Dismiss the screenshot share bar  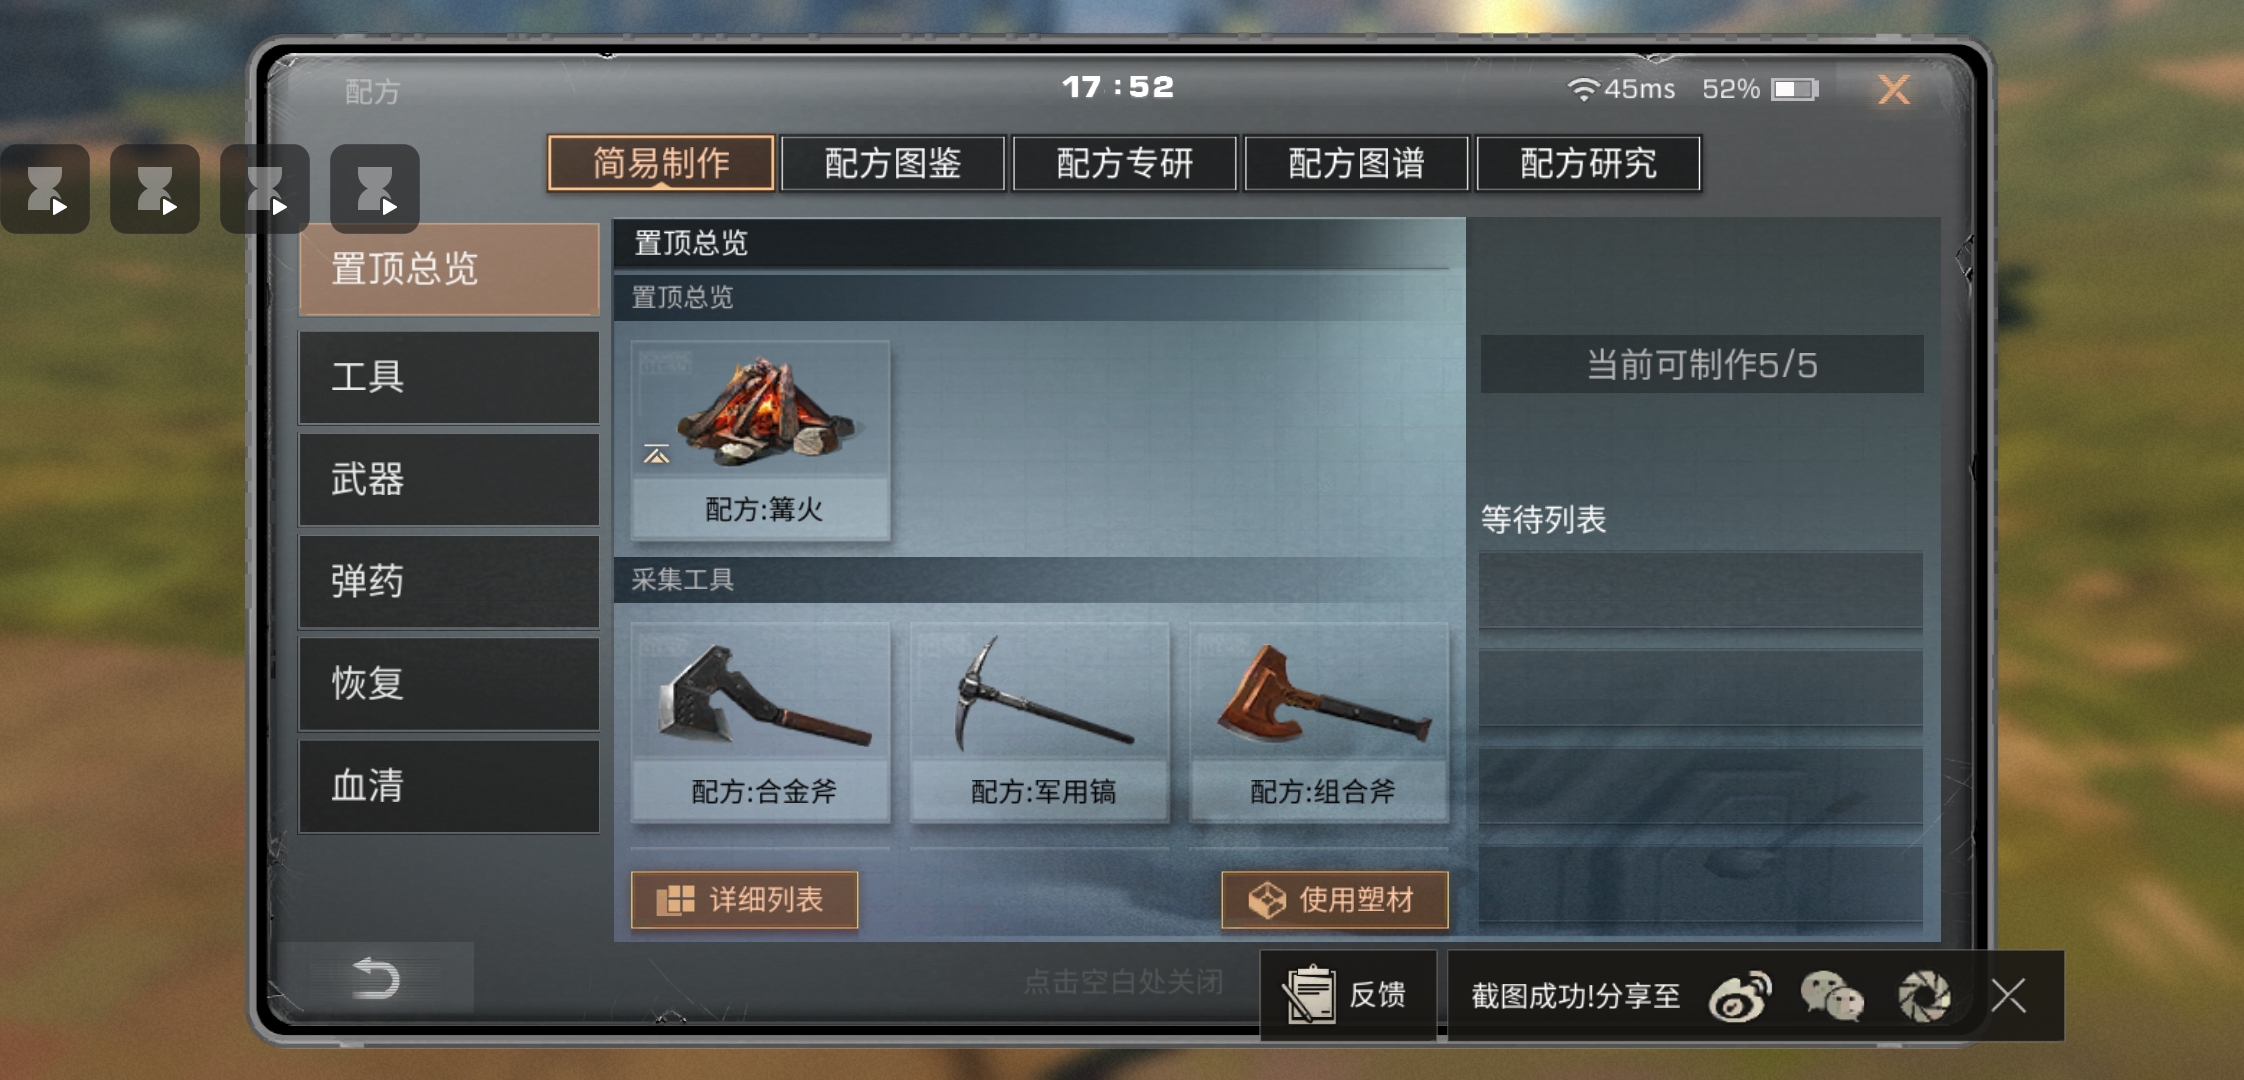point(2008,997)
